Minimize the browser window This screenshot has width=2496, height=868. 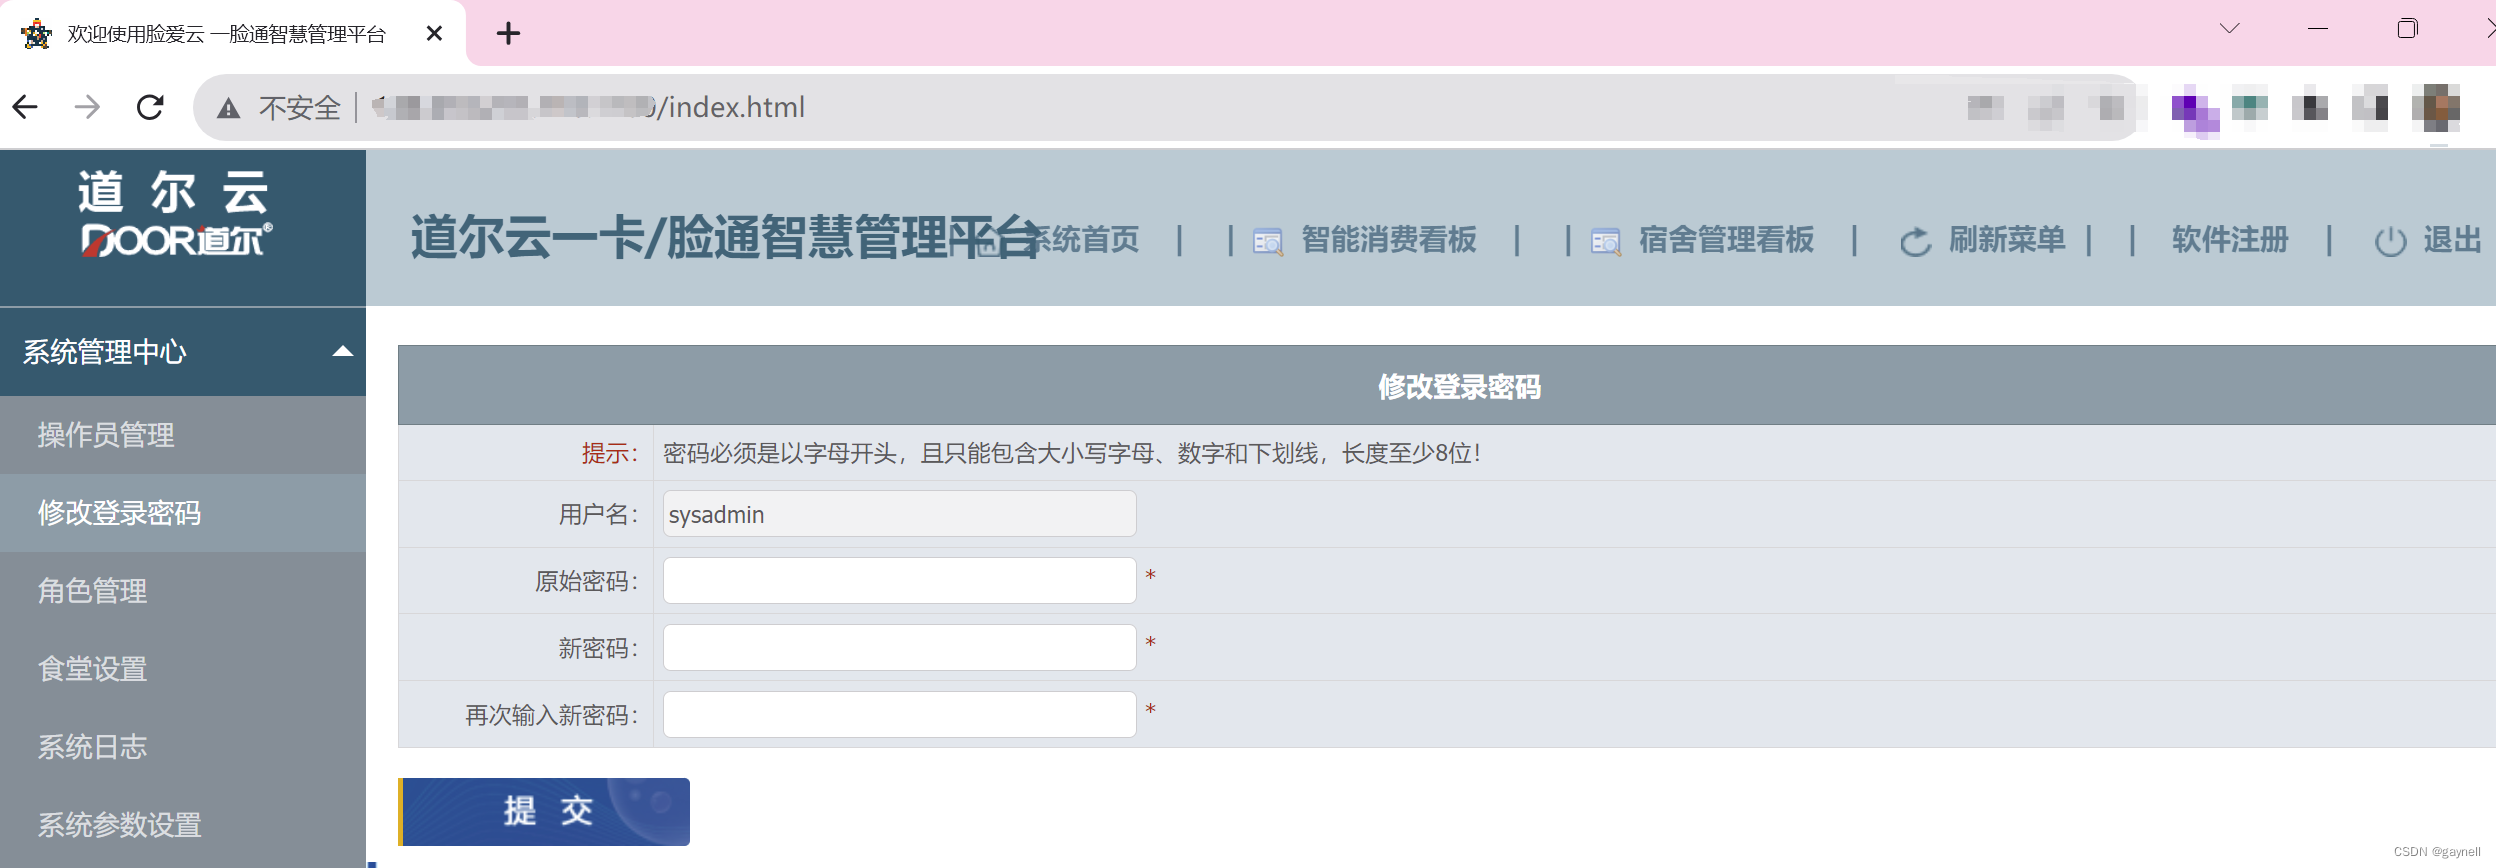2318,29
